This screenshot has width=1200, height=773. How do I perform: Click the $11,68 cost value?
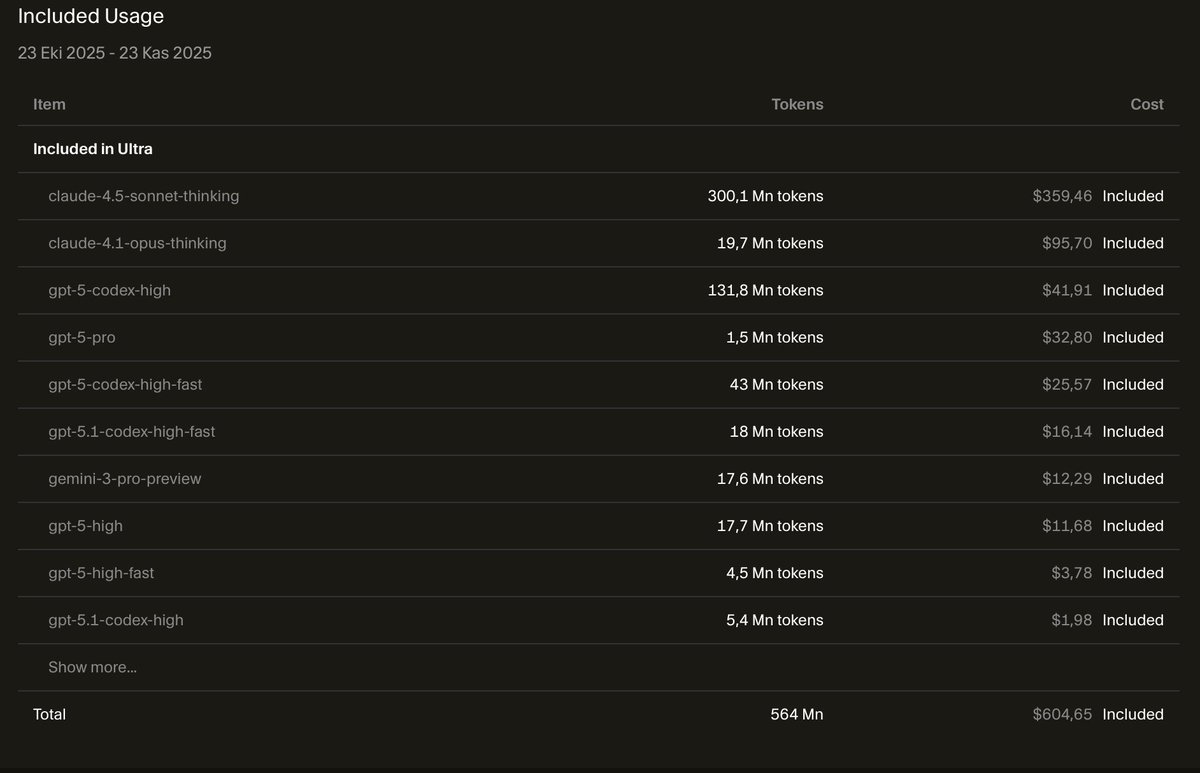coord(1067,525)
